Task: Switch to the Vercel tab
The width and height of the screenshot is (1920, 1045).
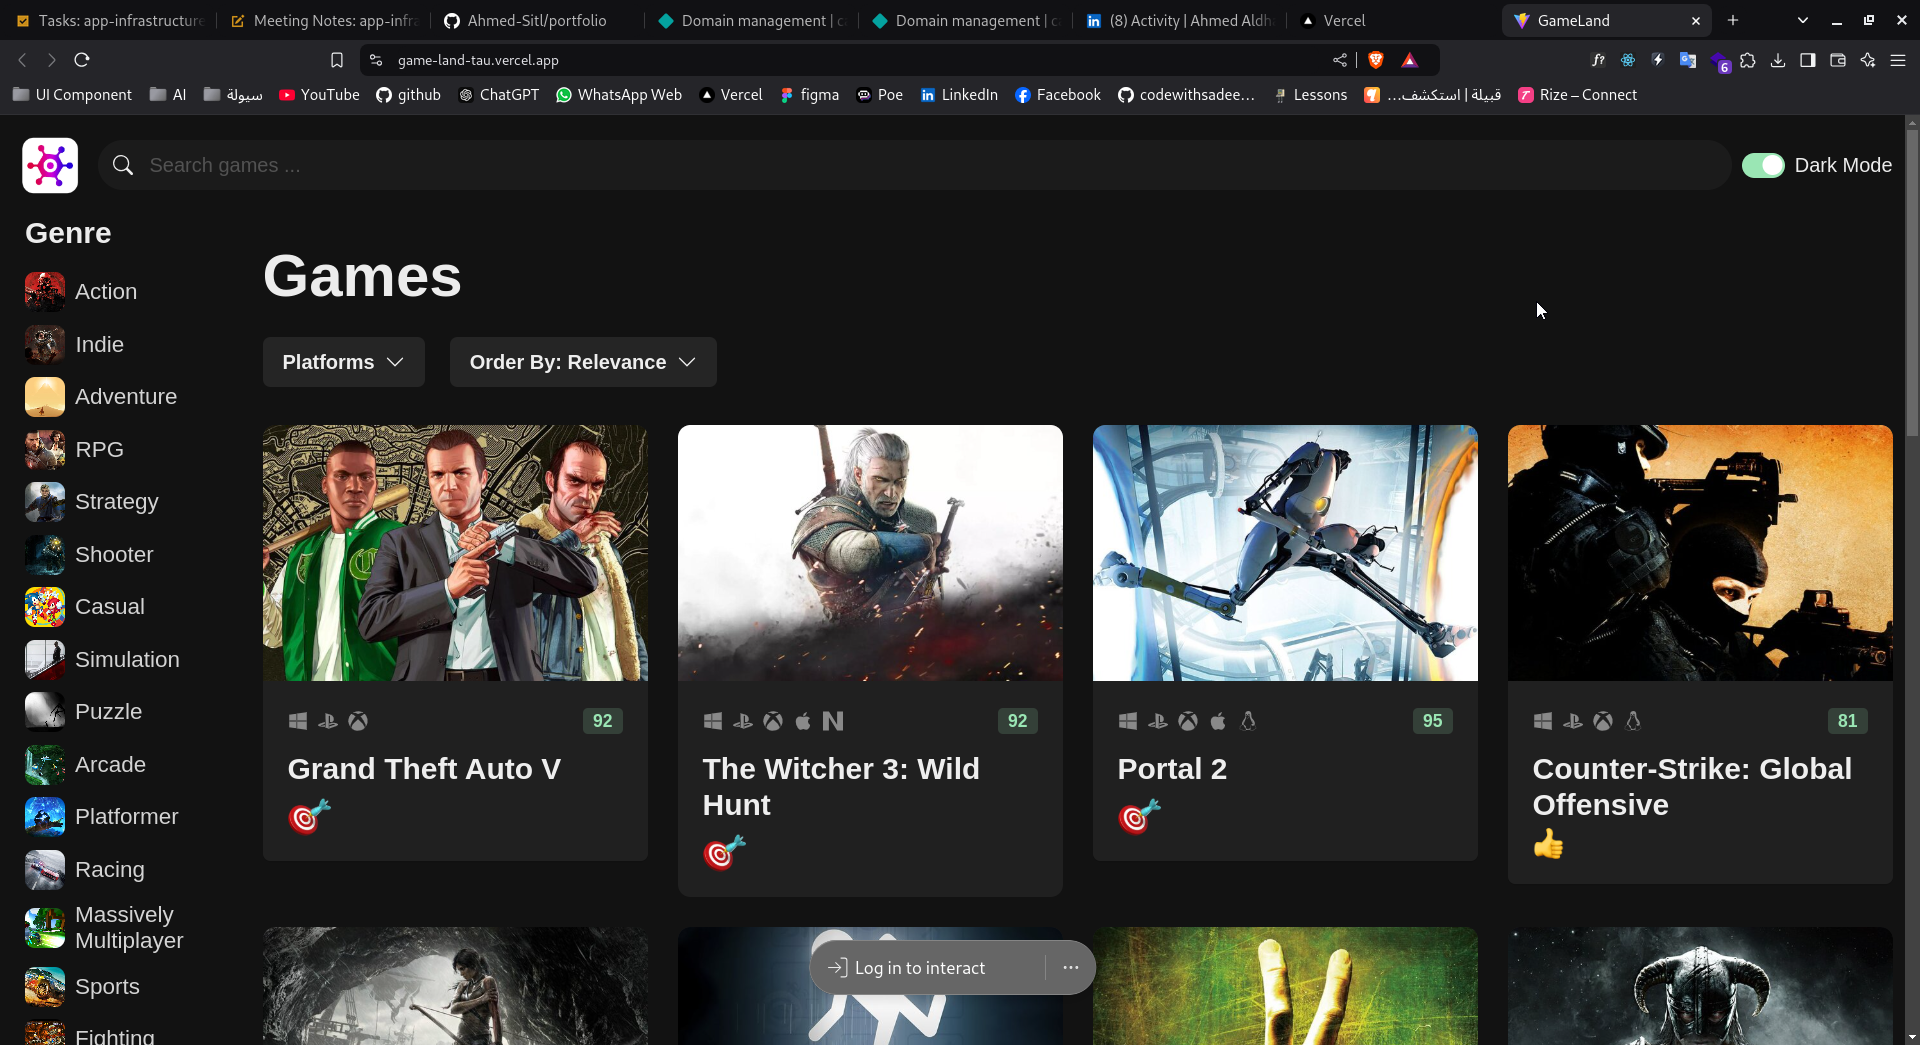Action: [x=1394, y=20]
